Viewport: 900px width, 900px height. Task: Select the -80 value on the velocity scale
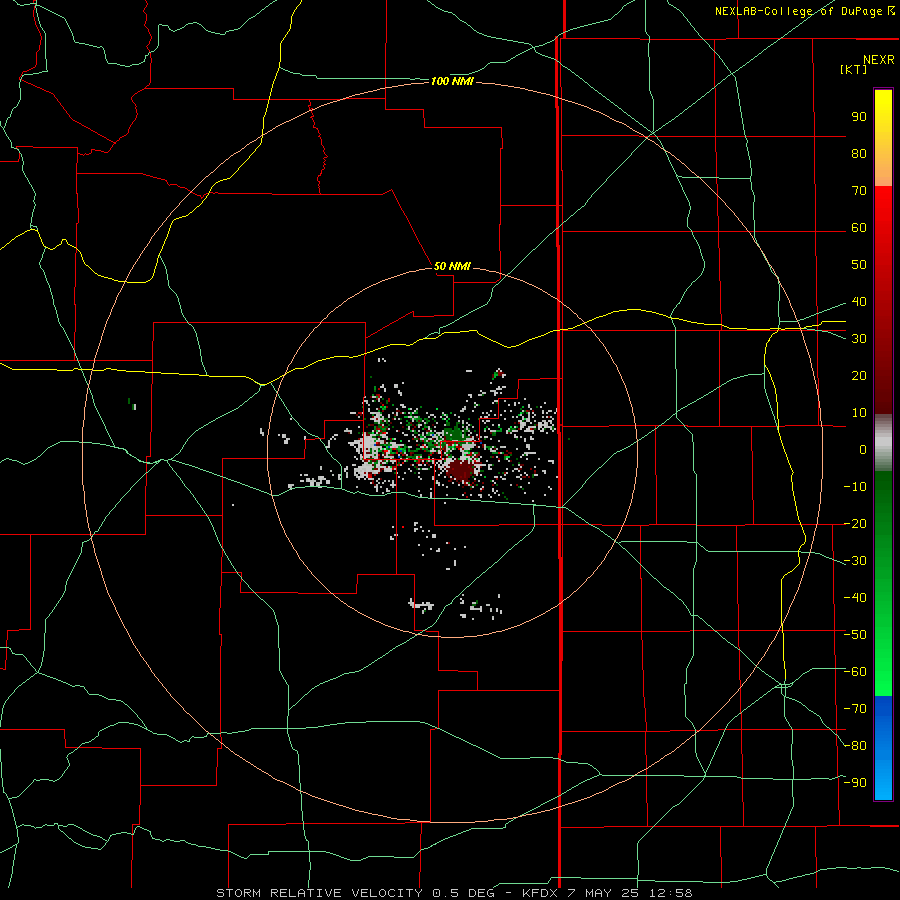(x=855, y=746)
